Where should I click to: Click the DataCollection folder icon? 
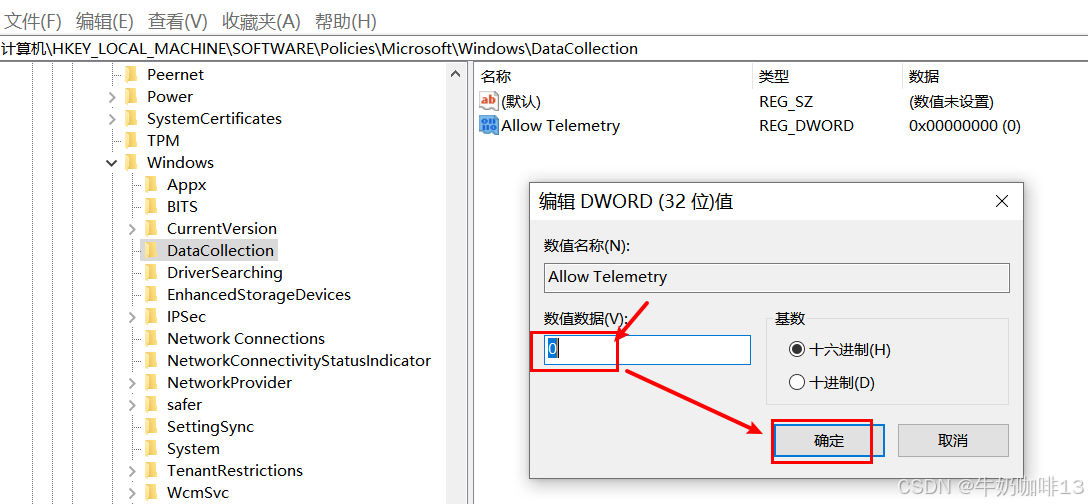151,250
